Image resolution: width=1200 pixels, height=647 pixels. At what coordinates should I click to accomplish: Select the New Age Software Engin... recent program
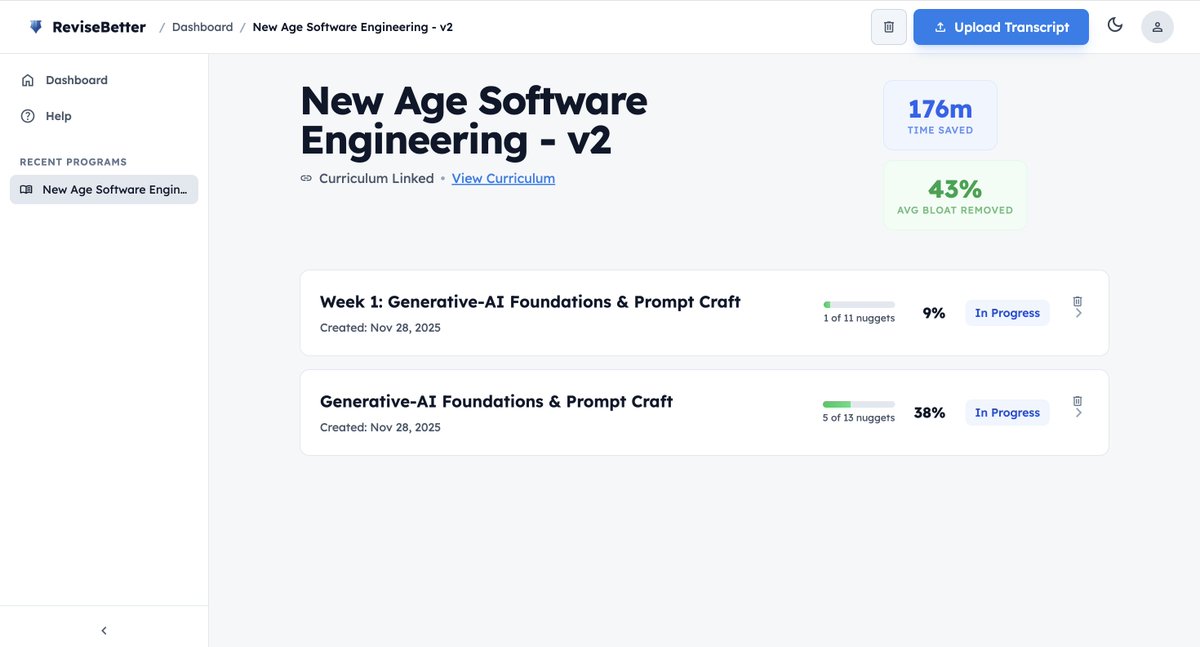pos(104,189)
